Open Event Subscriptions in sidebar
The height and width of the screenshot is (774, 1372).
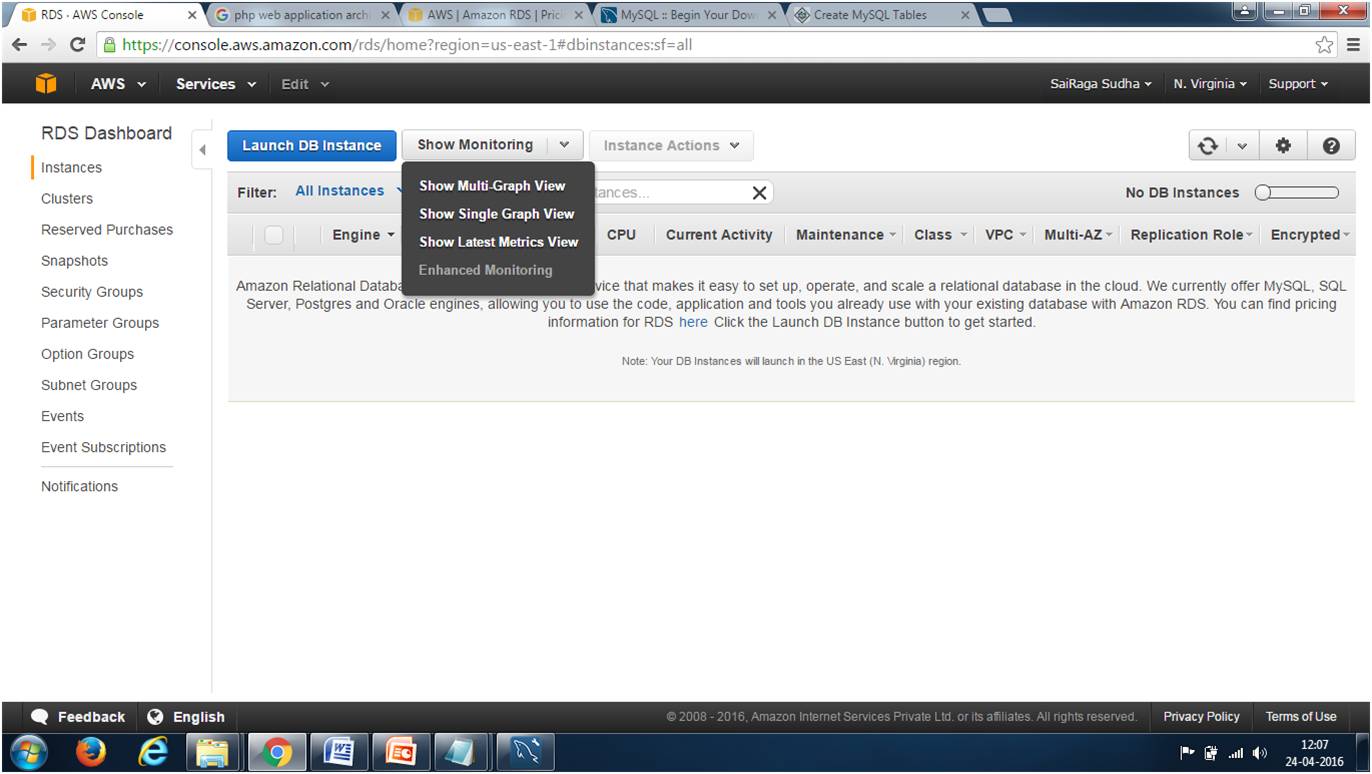[x=103, y=447]
